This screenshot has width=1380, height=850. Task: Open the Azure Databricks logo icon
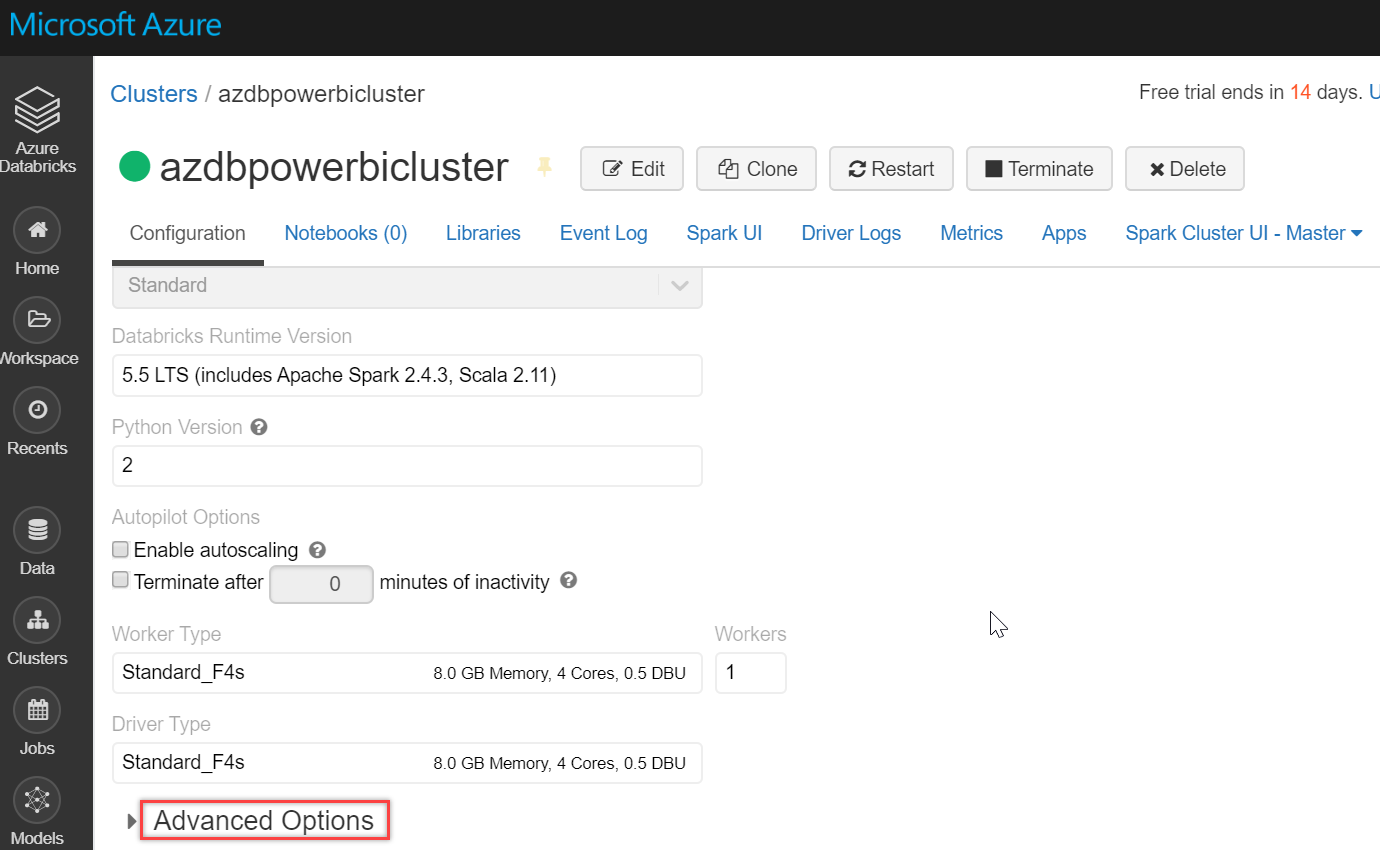tap(38, 110)
